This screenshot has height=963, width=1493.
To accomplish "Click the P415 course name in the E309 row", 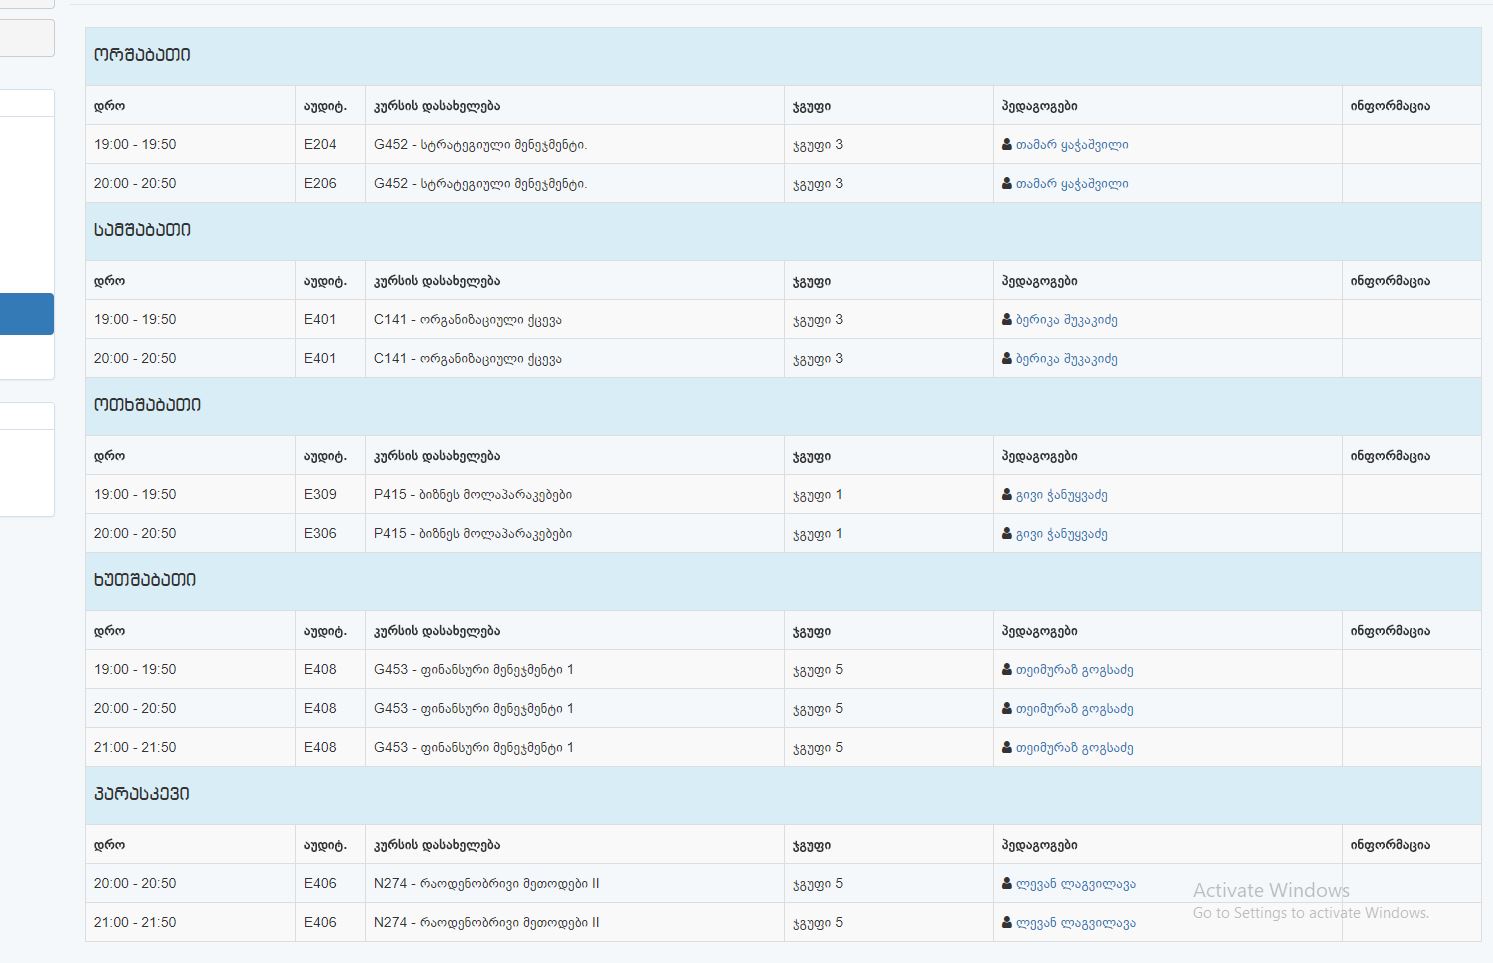I will 473,495.
